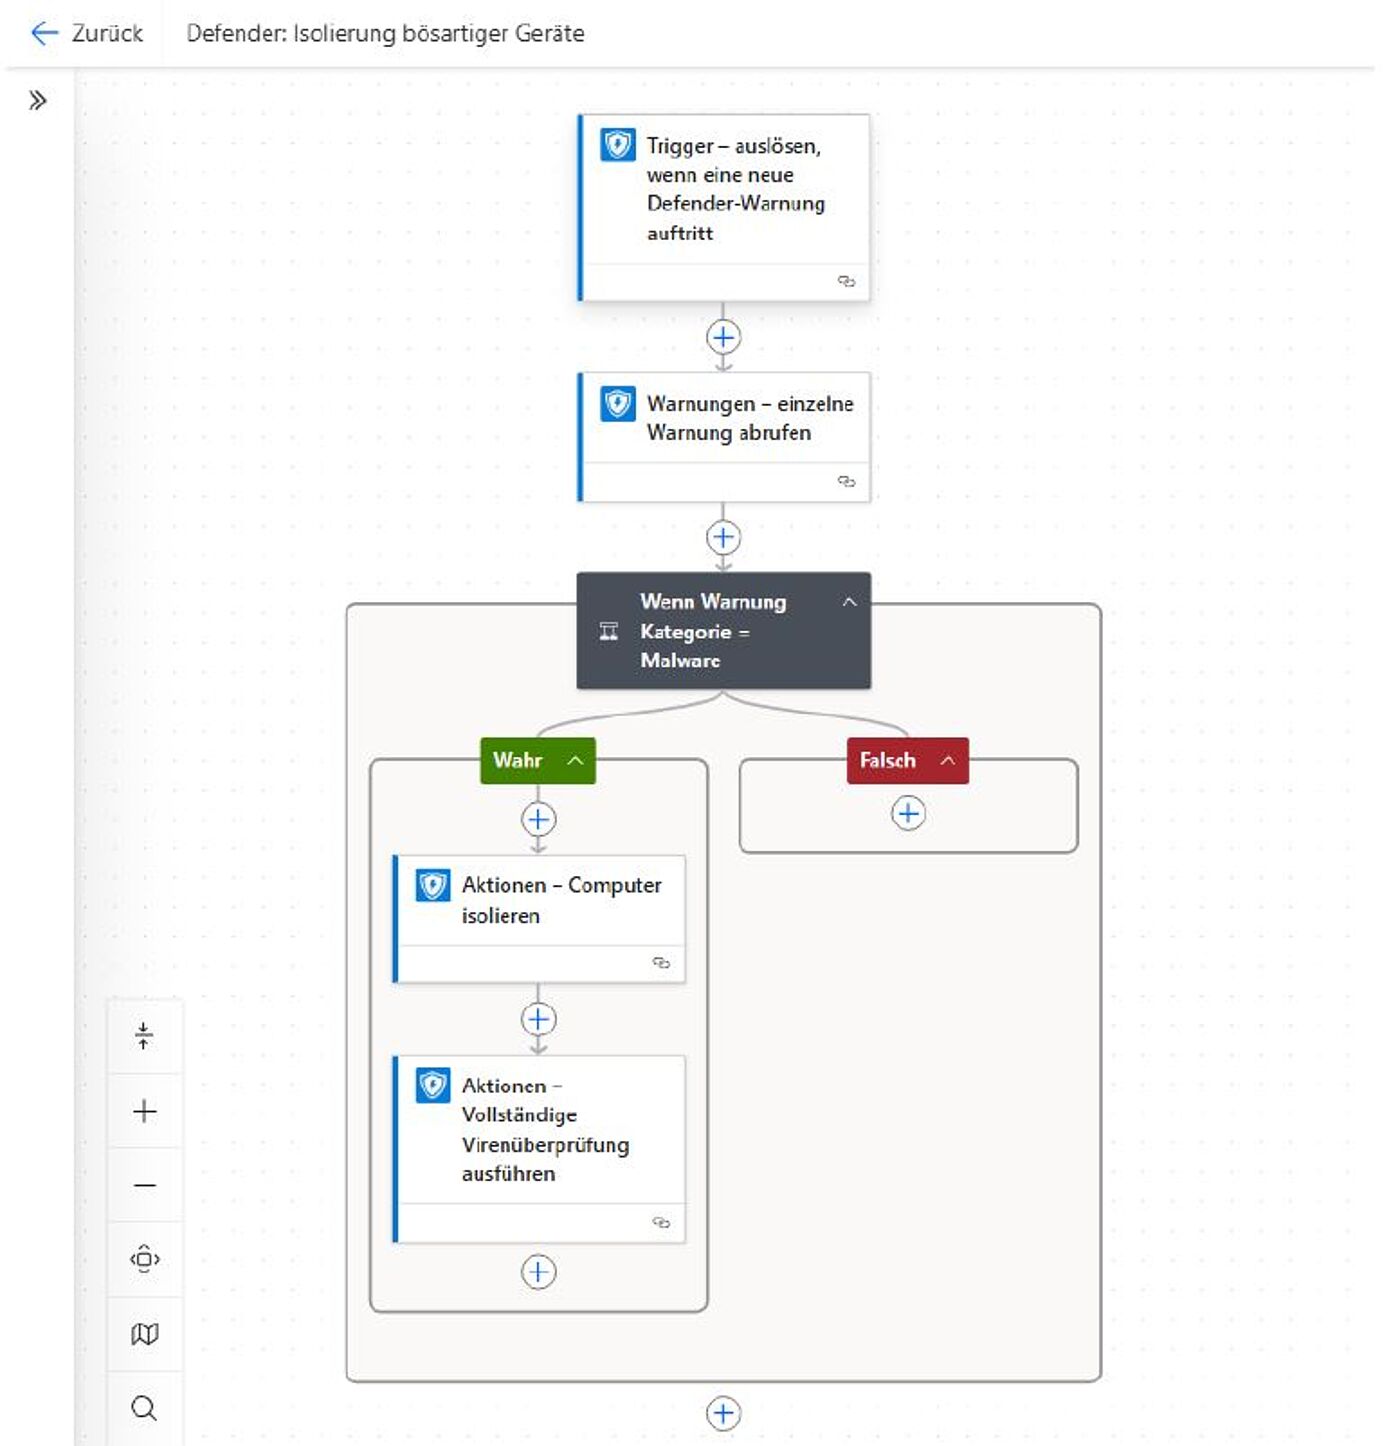Viewport: 1400px width, 1446px height.
Task: Insert step between isolieren and Virenüberprüfung
Action: tap(538, 1019)
